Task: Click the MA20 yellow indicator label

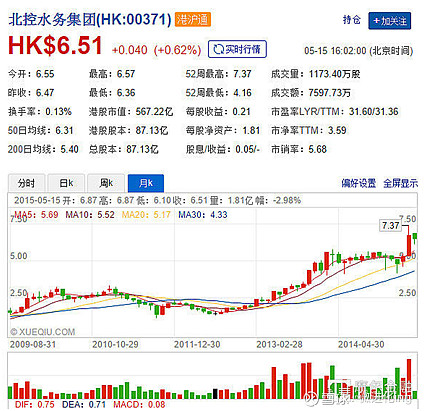Action: pos(146,215)
